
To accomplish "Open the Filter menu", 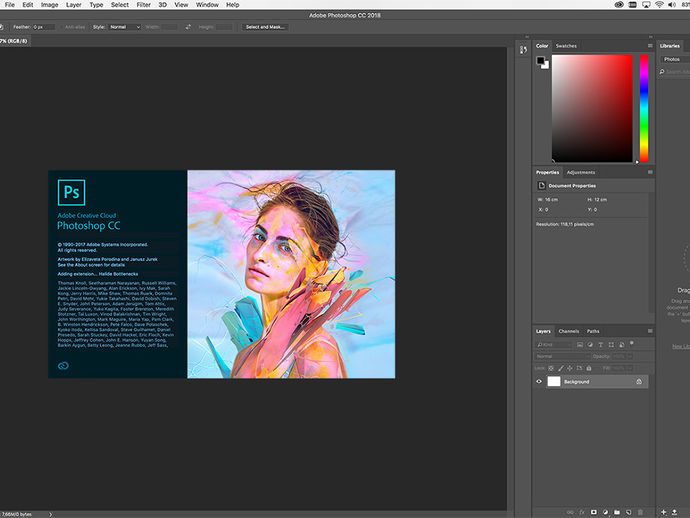I will pos(143,5).
